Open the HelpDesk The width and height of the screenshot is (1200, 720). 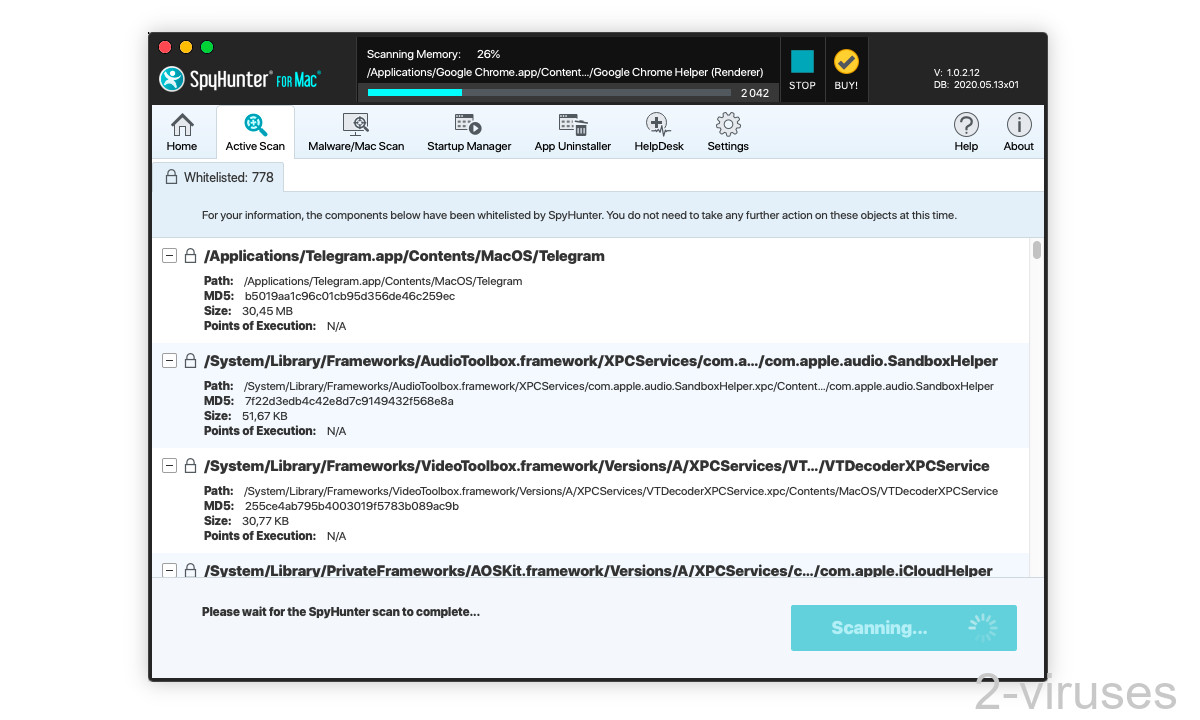(x=659, y=132)
